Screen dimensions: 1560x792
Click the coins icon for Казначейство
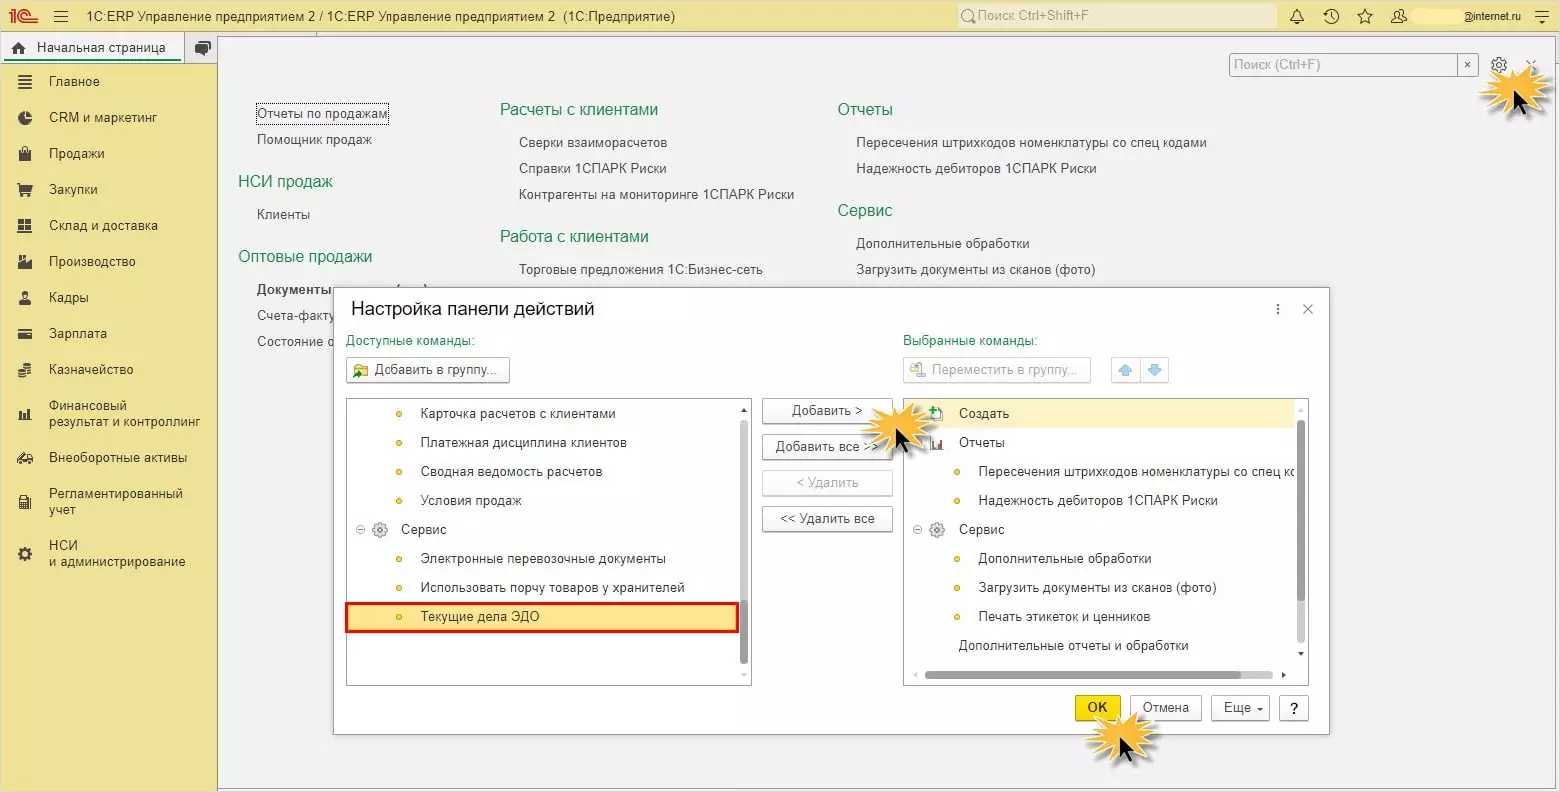click(25, 370)
